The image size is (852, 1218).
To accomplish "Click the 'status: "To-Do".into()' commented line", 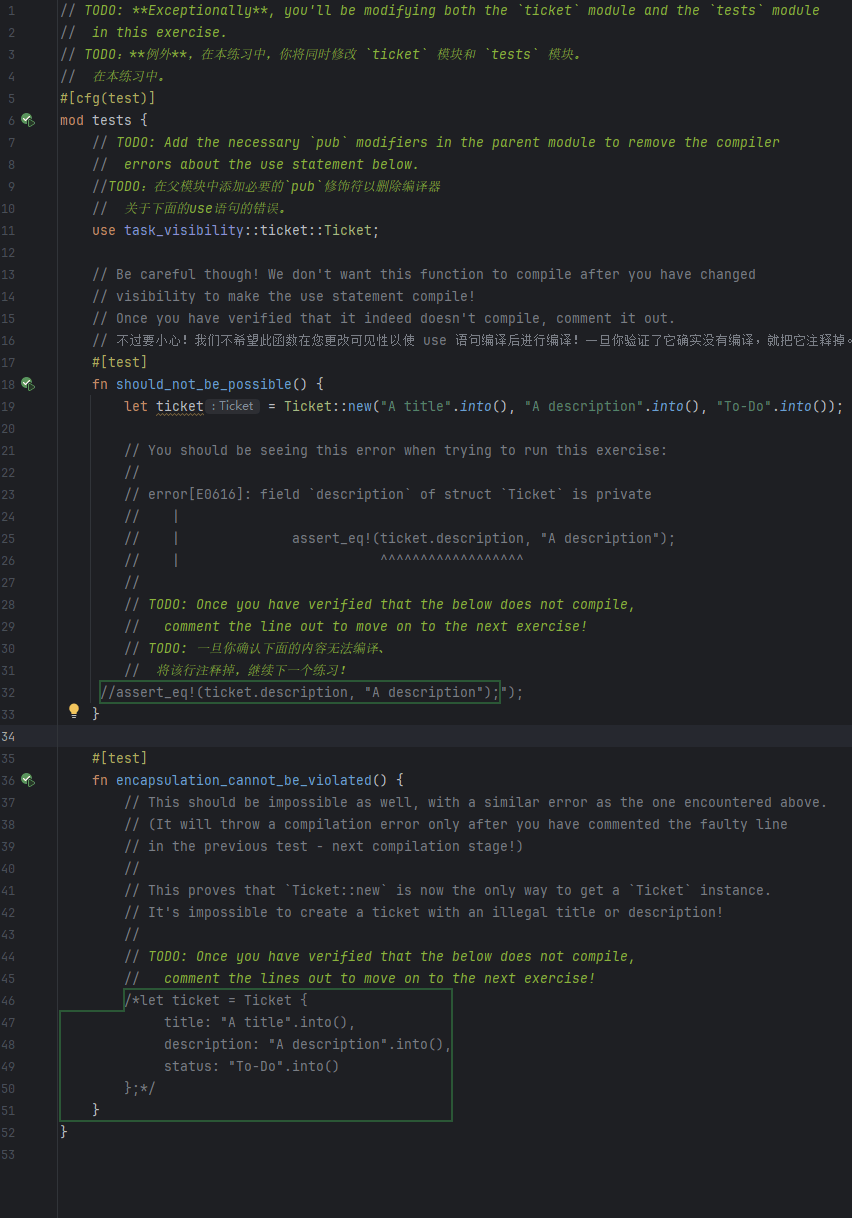I will tap(252, 1066).
